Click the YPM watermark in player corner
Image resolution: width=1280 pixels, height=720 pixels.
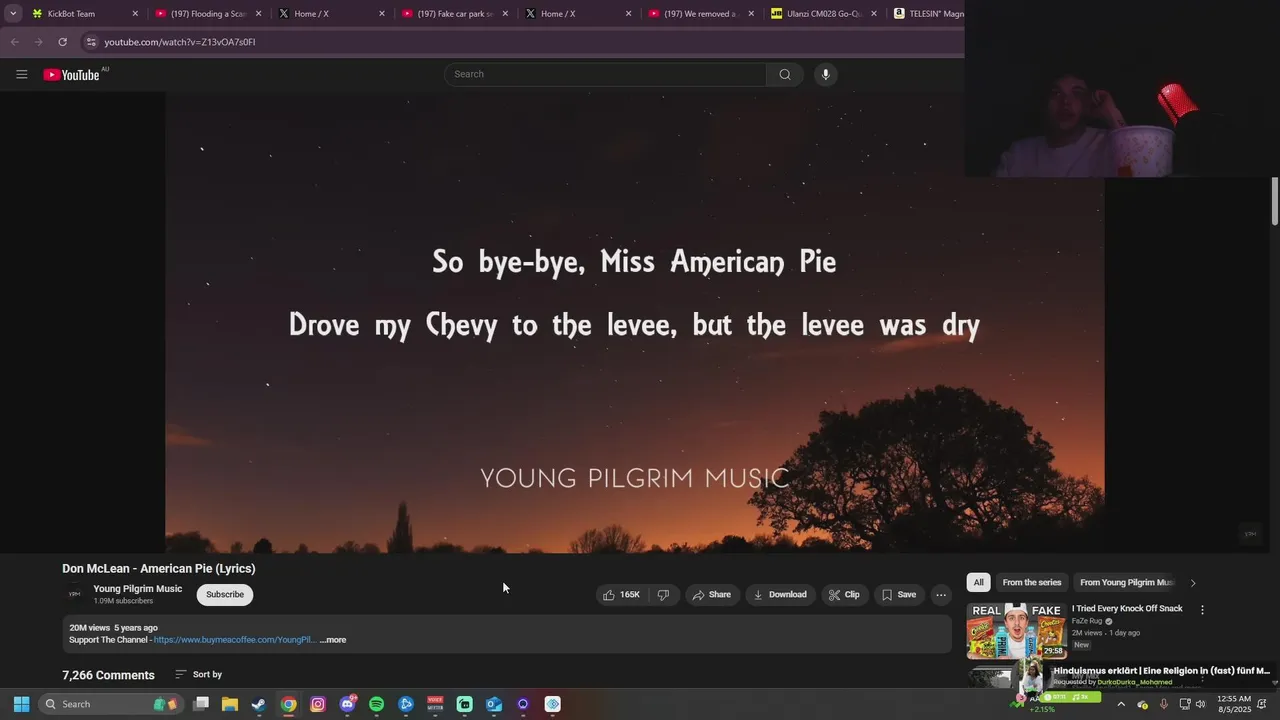tap(1250, 535)
